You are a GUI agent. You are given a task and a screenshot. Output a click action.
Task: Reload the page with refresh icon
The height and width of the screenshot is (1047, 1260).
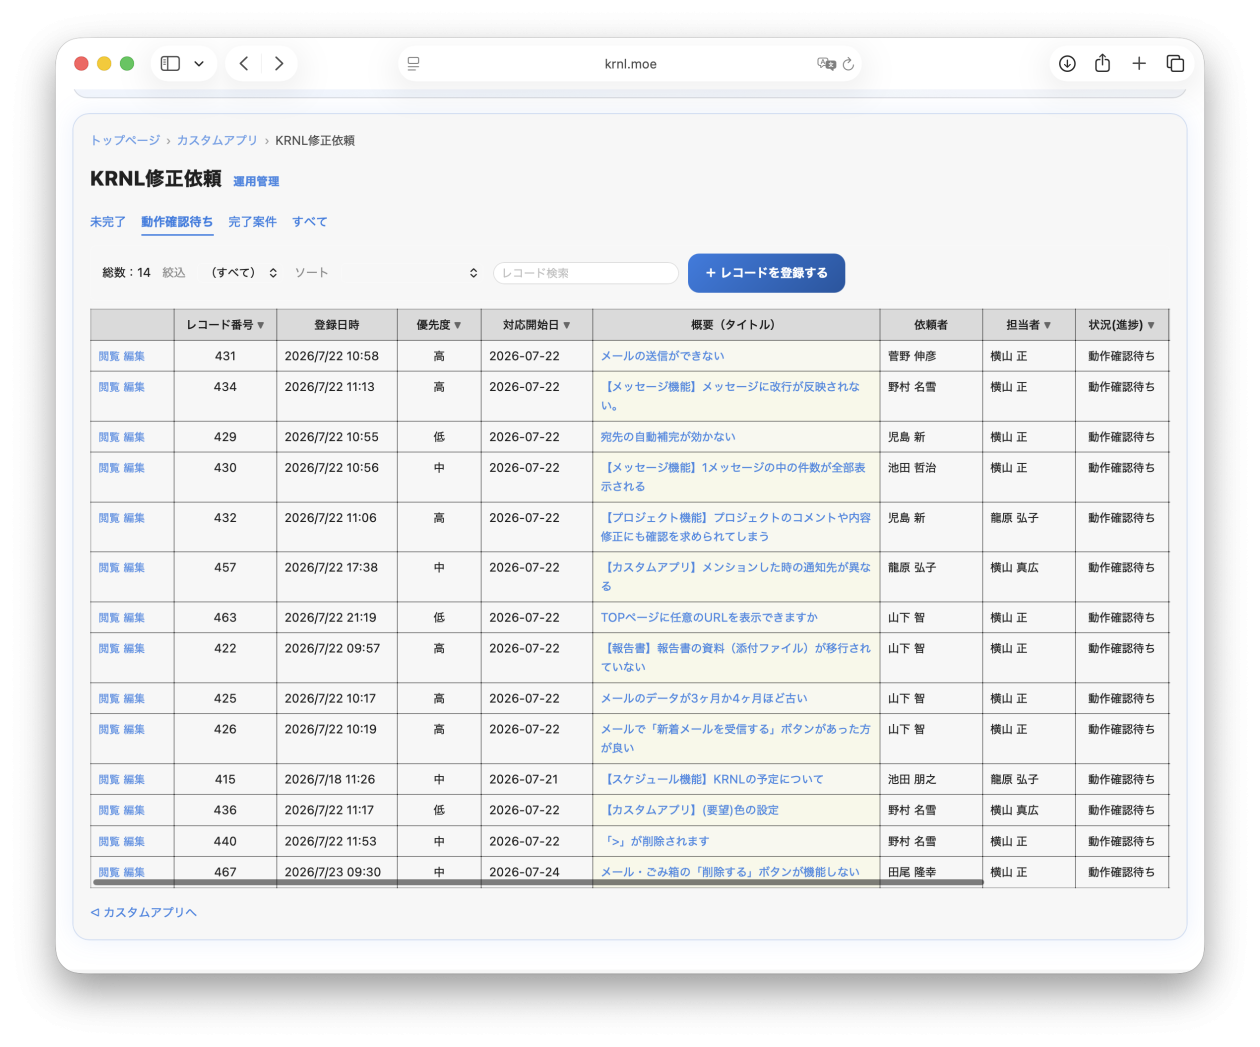pyautogui.click(x=848, y=64)
